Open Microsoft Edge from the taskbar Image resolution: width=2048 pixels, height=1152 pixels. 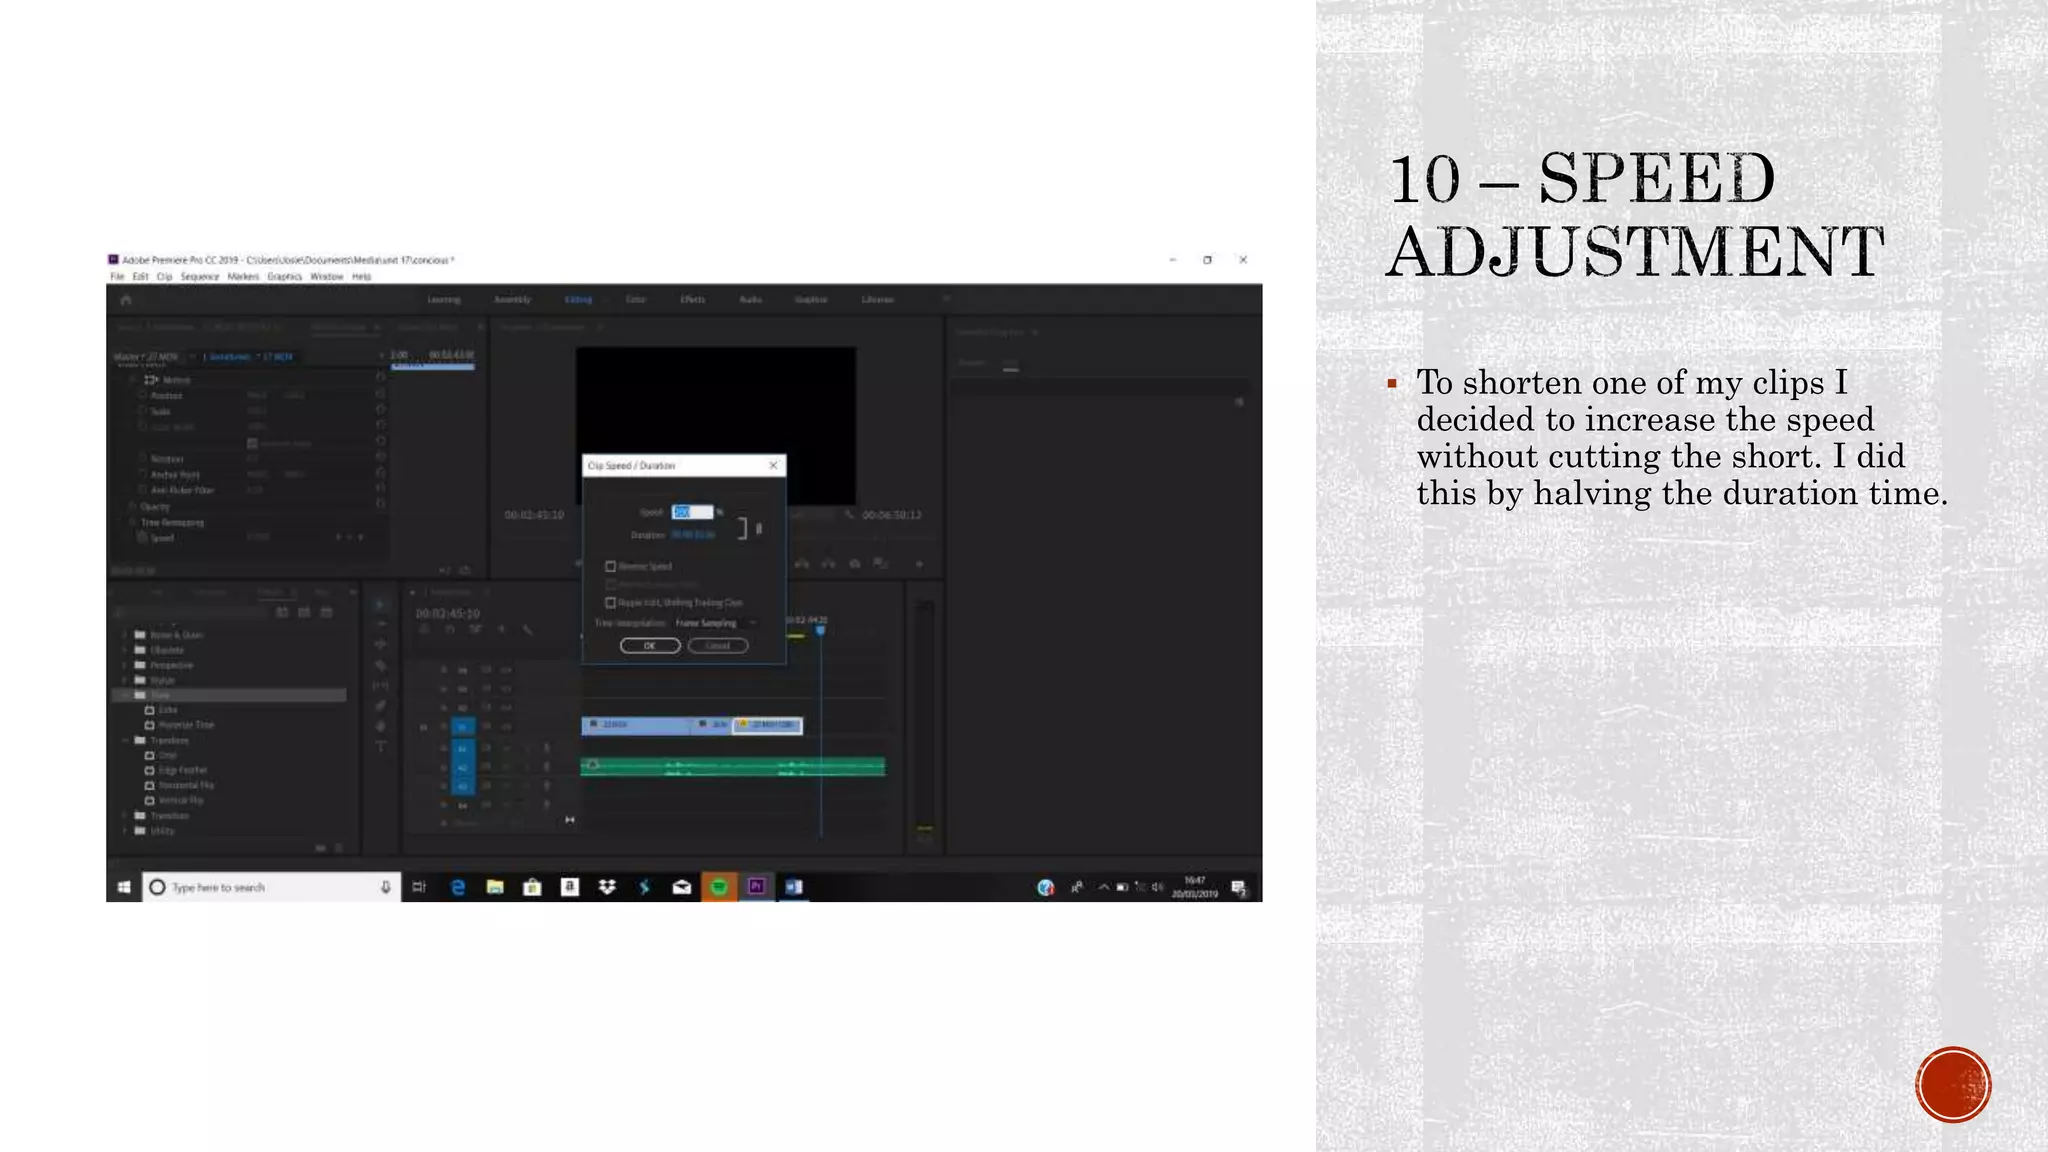click(x=458, y=887)
